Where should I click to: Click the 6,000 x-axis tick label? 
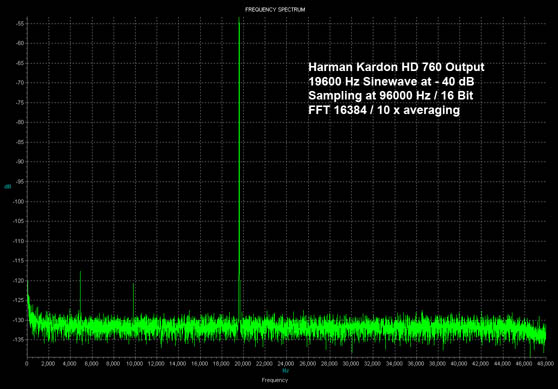coord(91,364)
